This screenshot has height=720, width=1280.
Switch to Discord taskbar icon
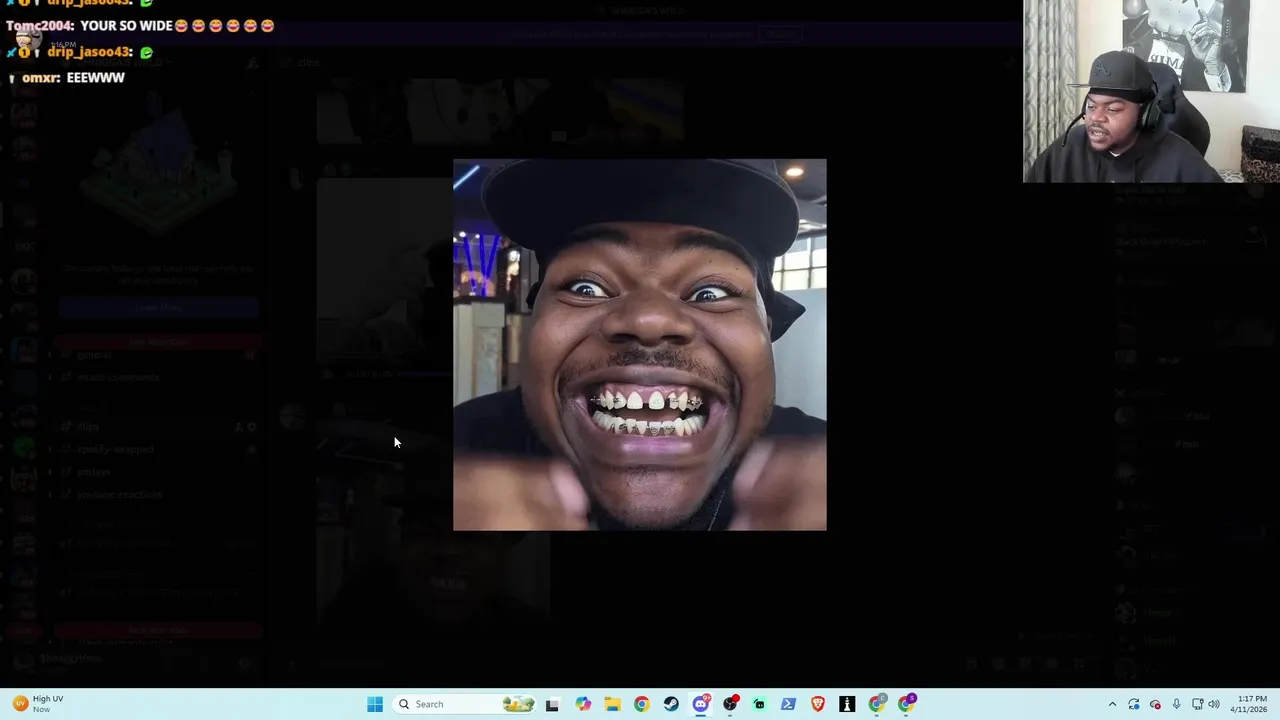click(701, 704)
